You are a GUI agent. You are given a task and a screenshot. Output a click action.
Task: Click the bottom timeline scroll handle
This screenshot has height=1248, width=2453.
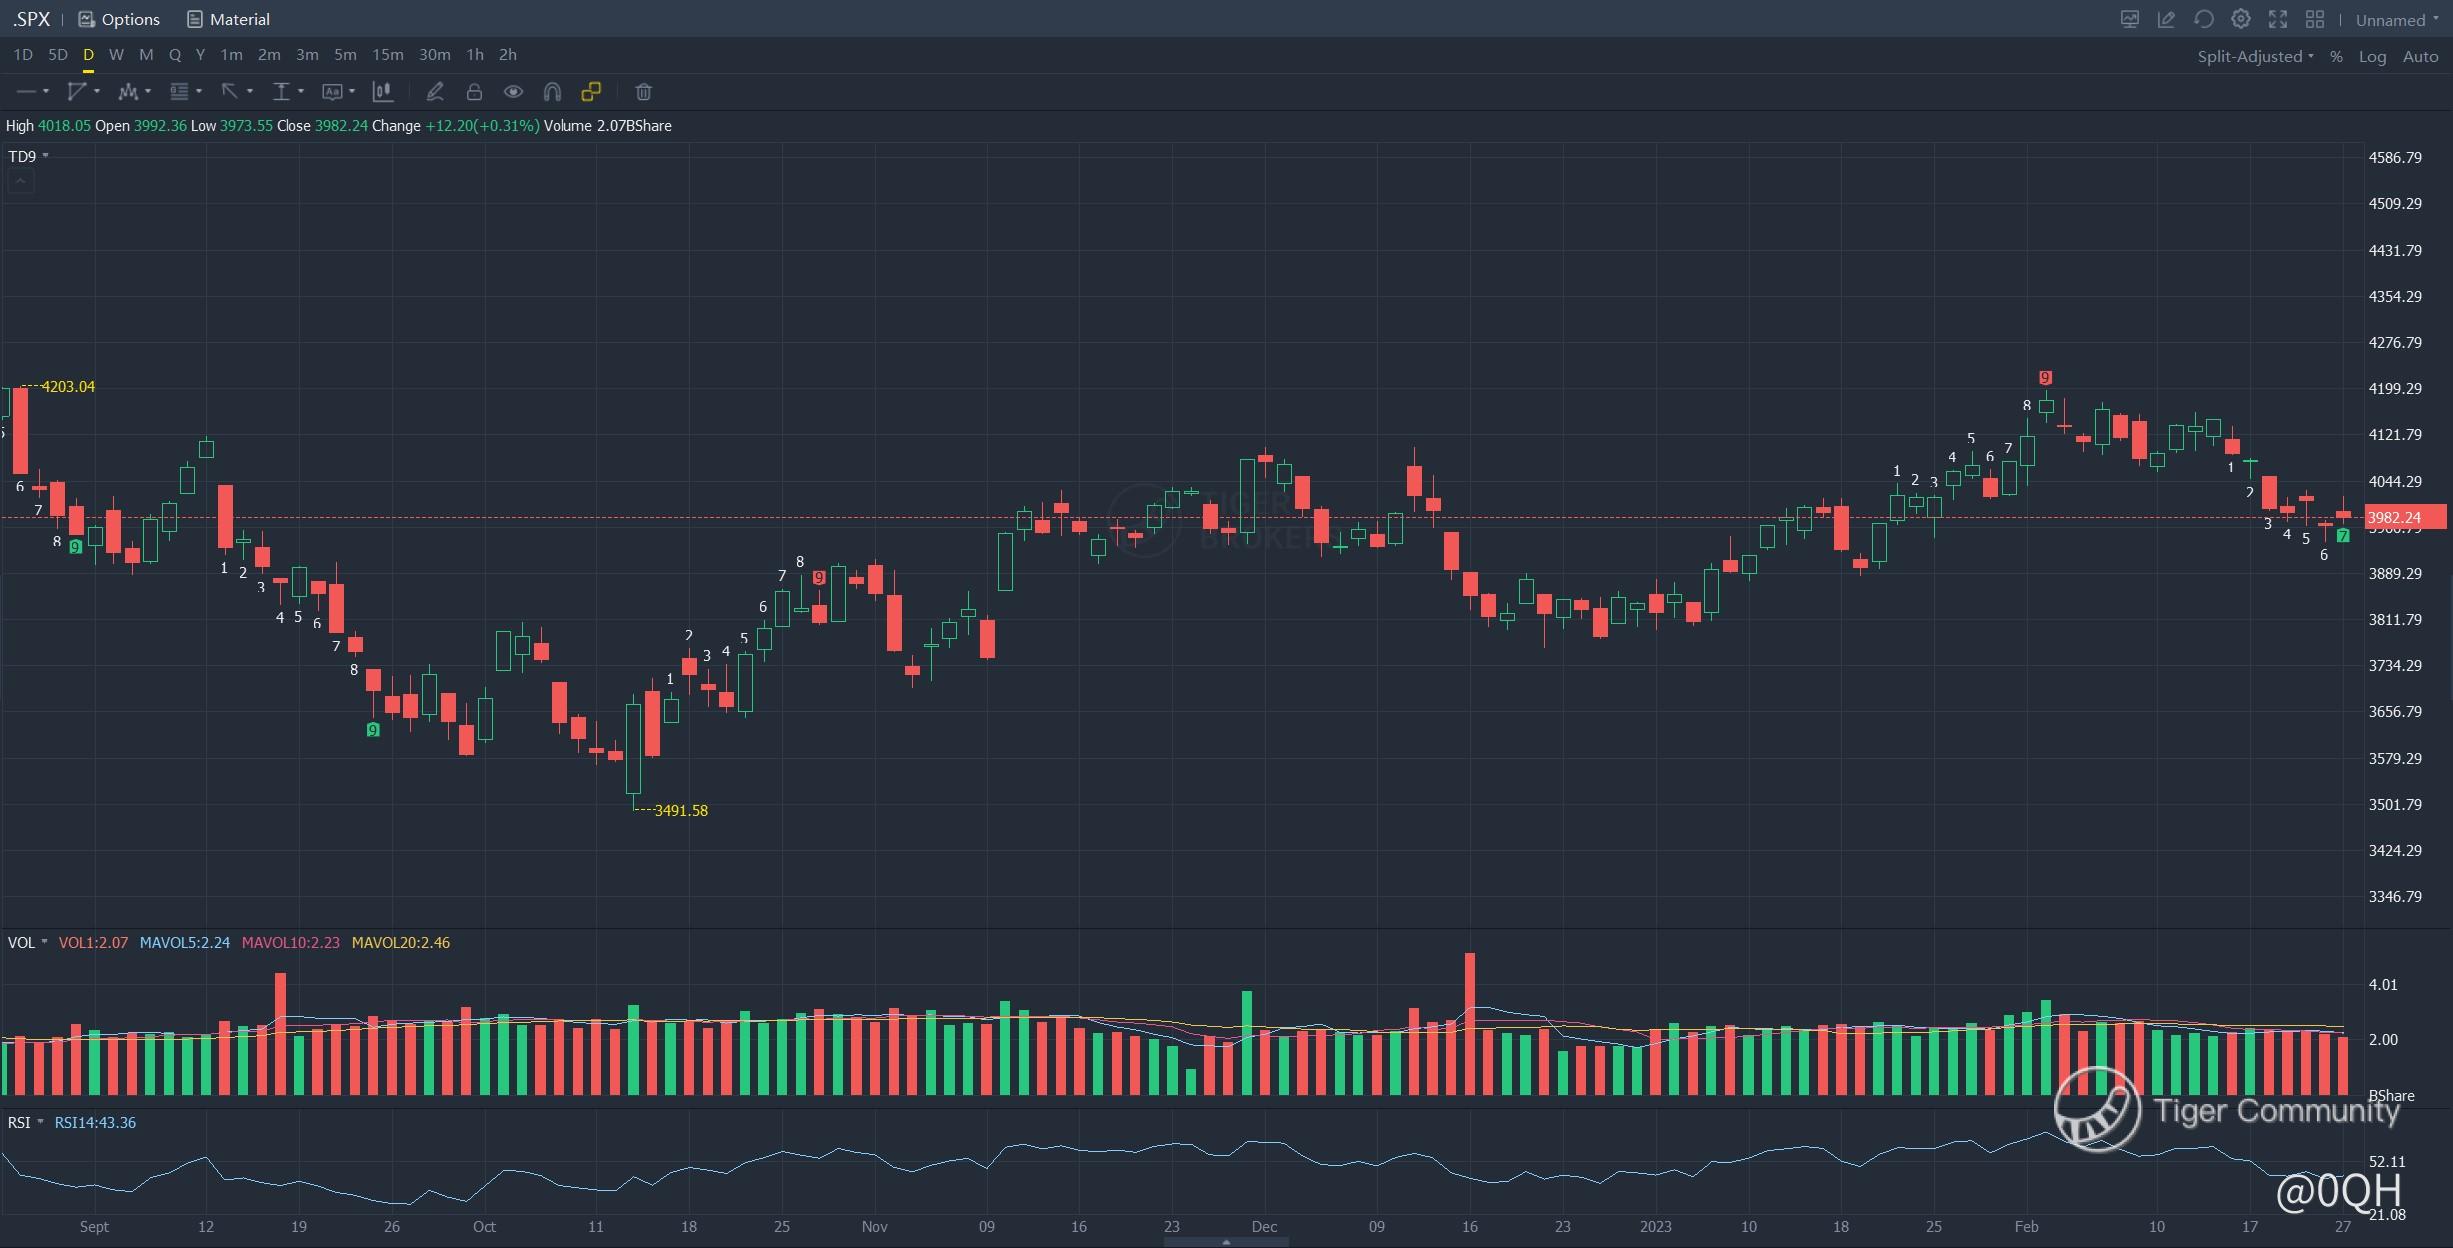(1226, 1242)
